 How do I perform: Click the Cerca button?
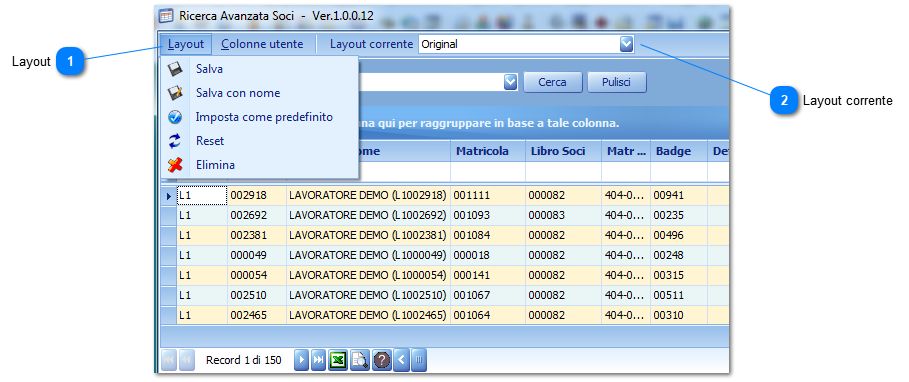(x=552, y=82)
